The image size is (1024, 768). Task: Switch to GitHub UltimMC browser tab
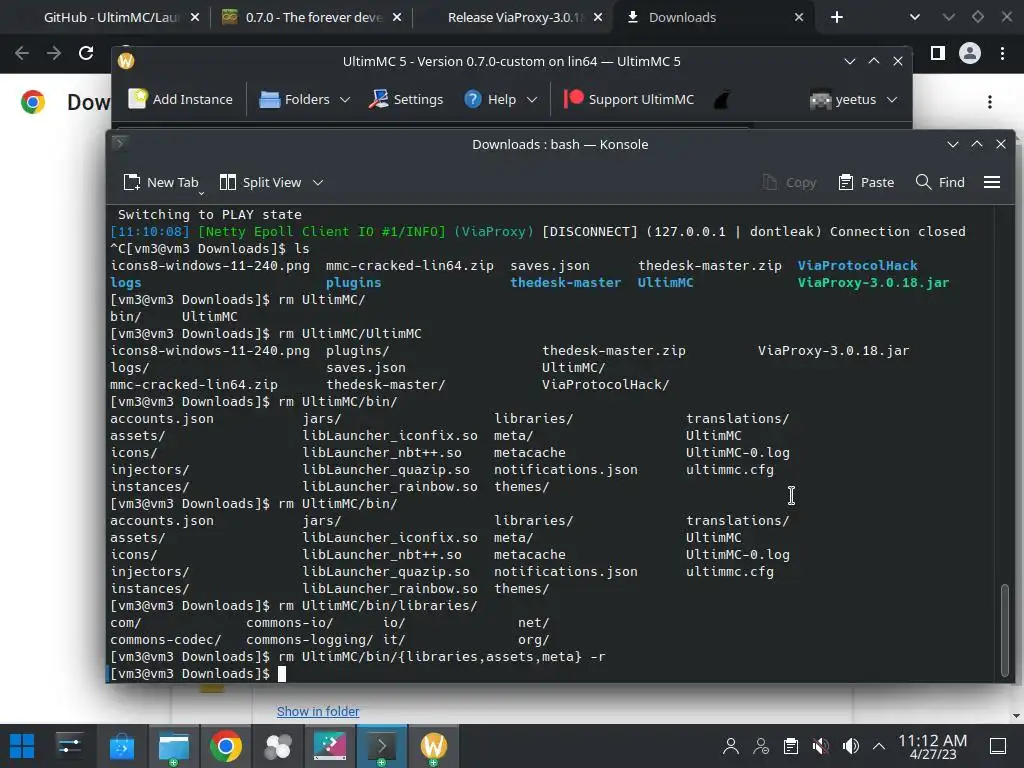tap(111, 18)
